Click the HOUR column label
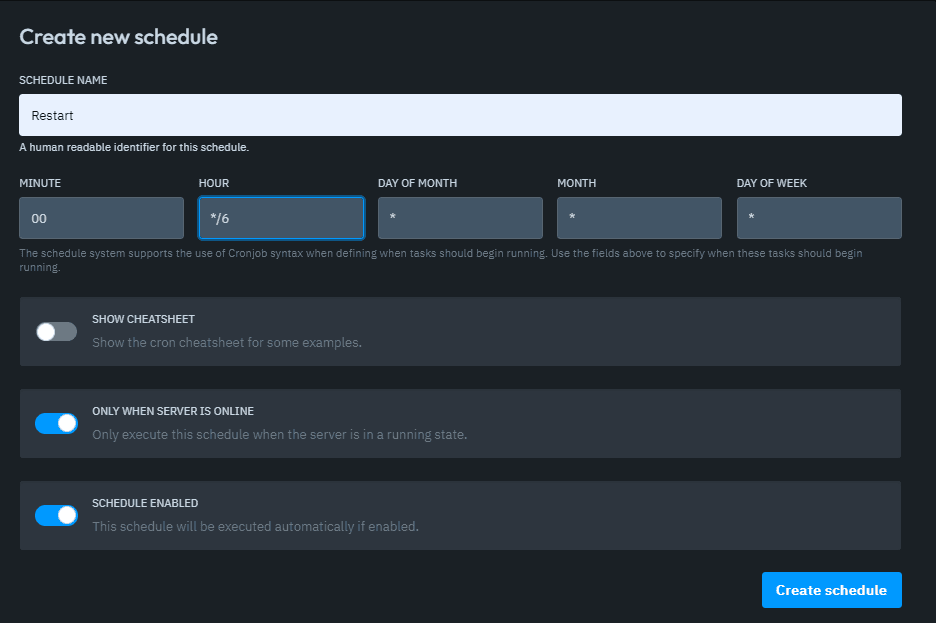Screen dimensions: 936x623 point(213,183)
